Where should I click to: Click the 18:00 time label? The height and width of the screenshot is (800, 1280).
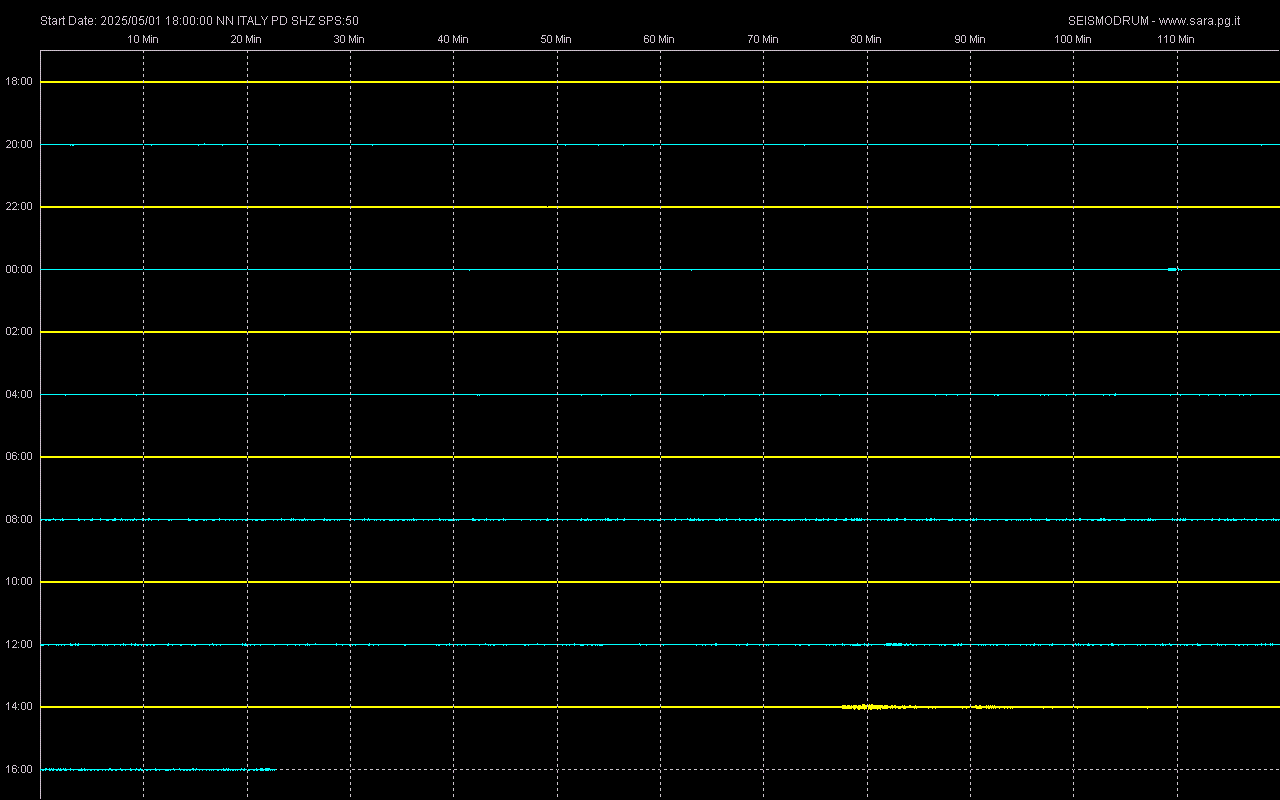20,82
